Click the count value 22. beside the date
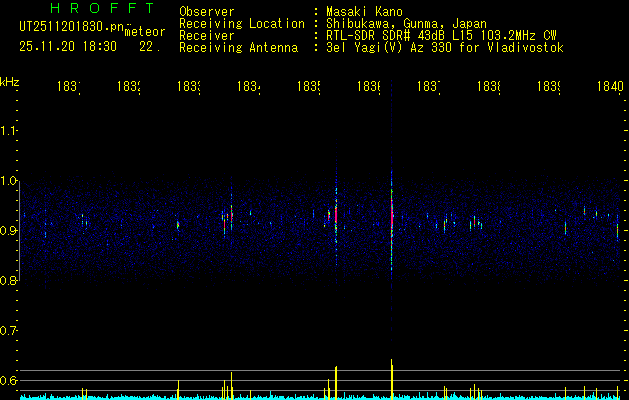Screen dimensions: 629x400 (x=150, y=47)
